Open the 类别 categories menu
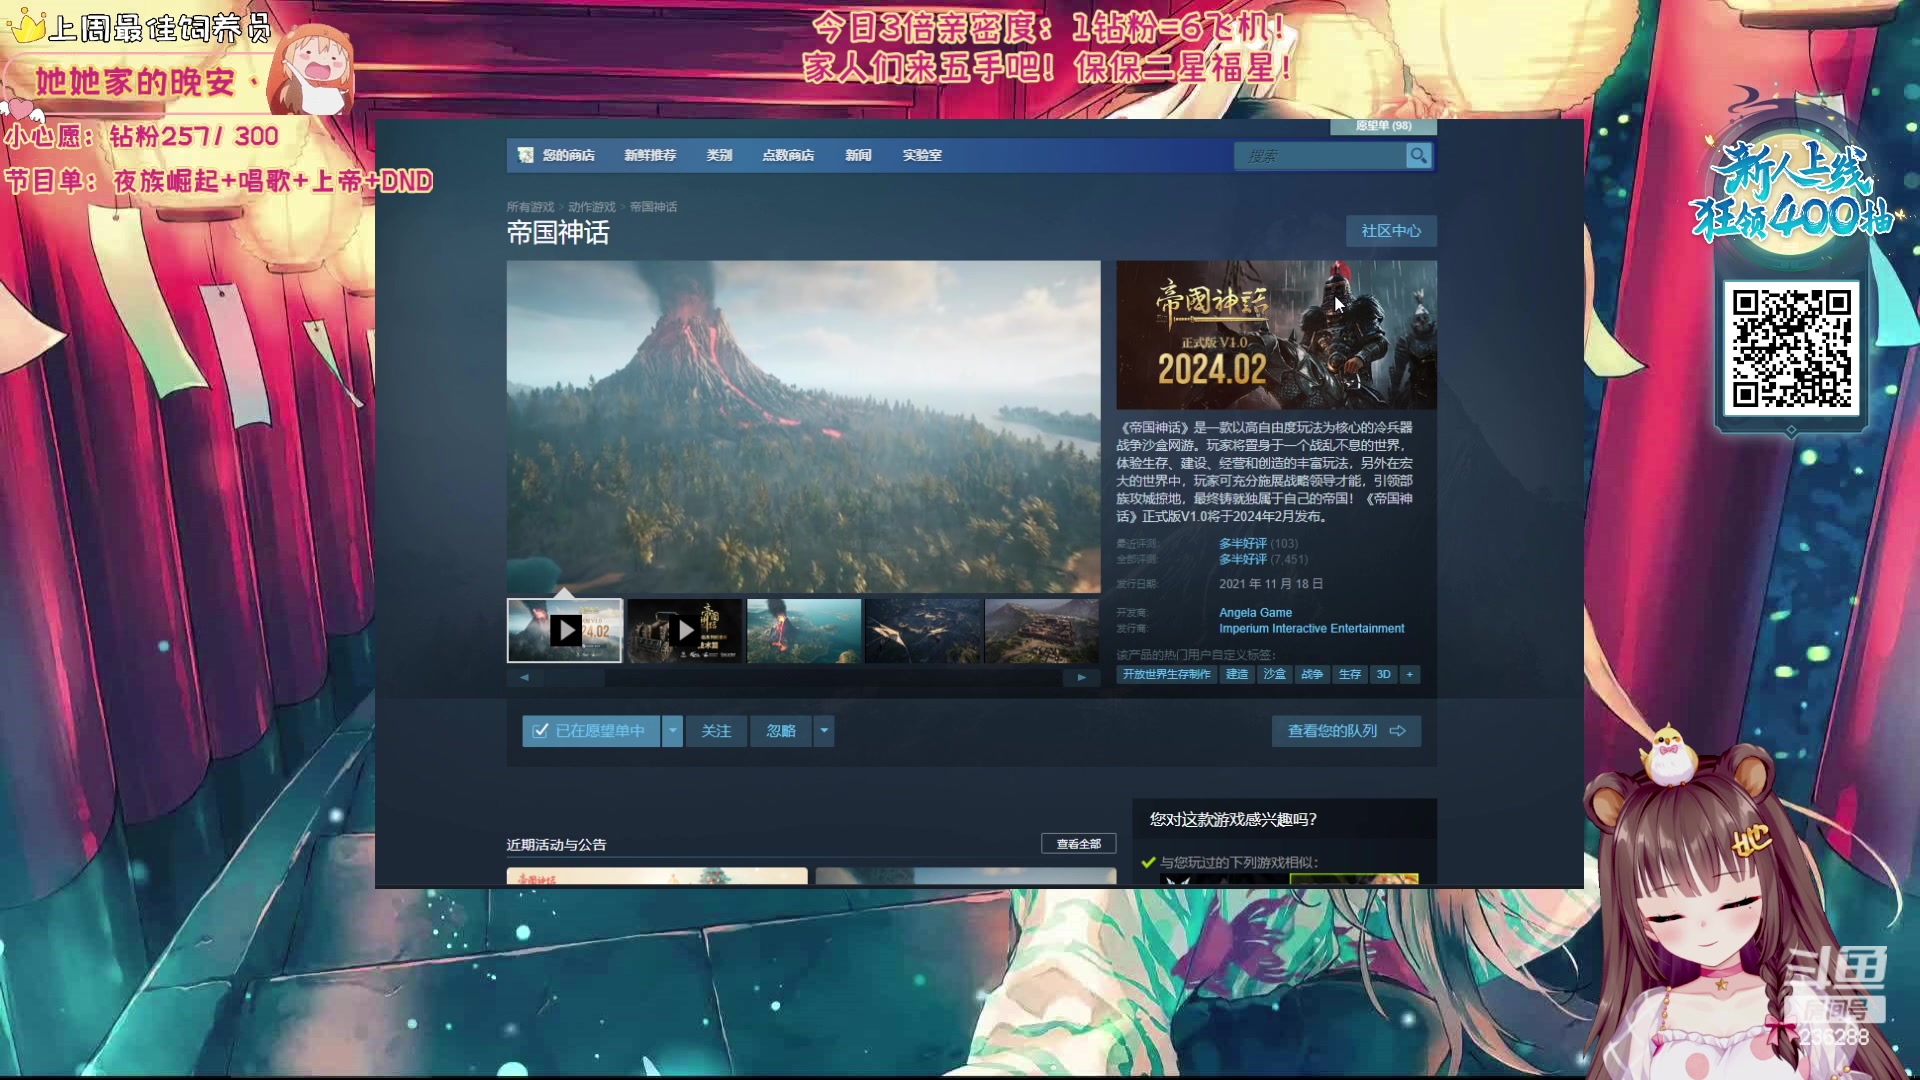 tap(719, 155)
